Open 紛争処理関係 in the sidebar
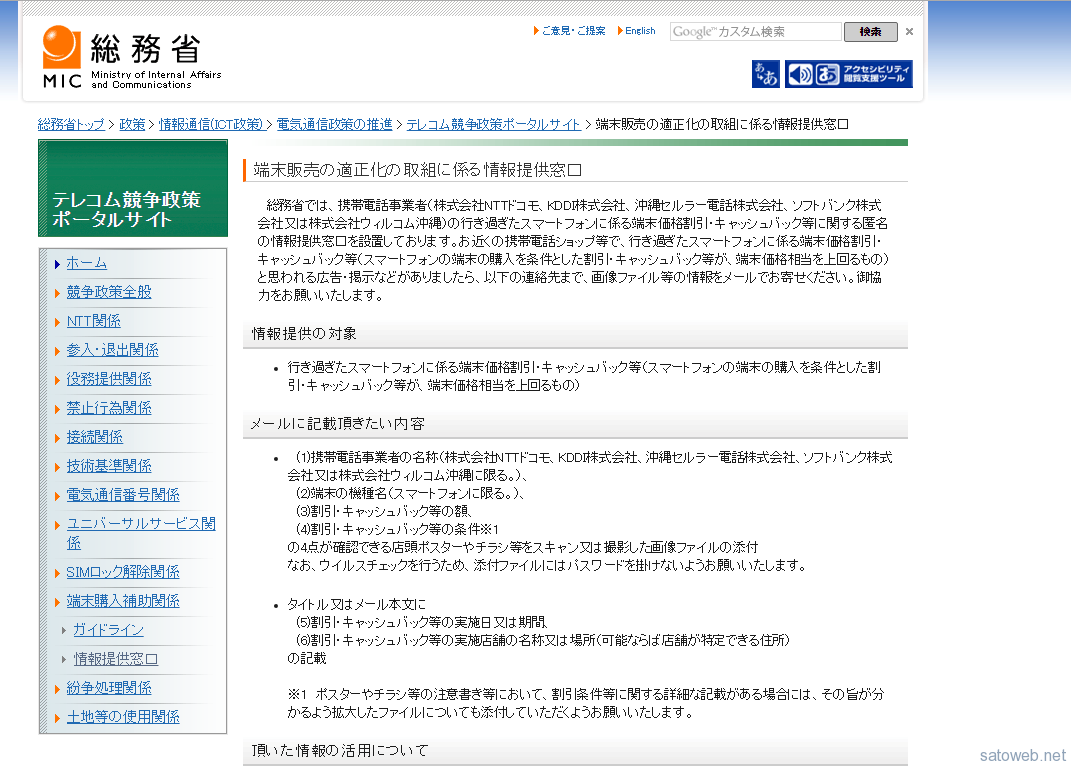The height and width of the screenshot is (766, 1071). point(109,688)
